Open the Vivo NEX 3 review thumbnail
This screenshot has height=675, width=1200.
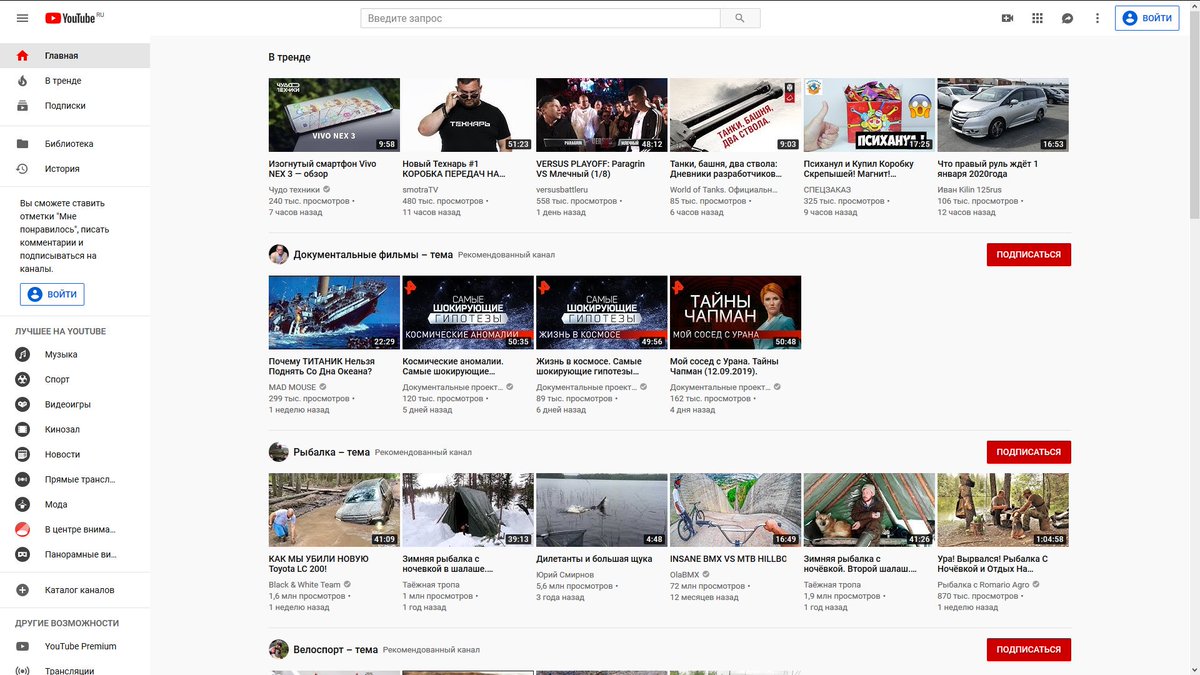click(x=334, y=115)
